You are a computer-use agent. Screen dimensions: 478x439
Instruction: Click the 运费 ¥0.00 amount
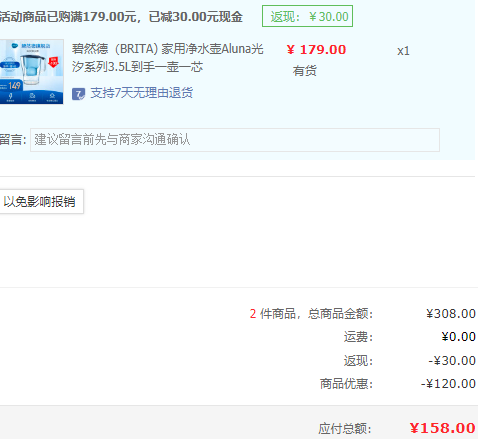coord(458,337)
